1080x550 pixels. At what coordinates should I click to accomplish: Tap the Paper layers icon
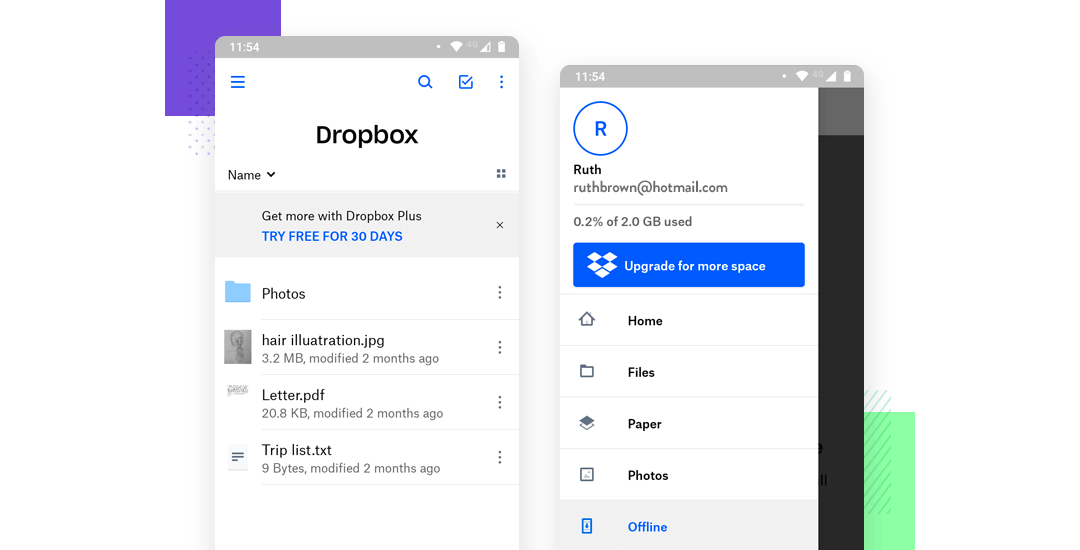(x=587, y=423)
